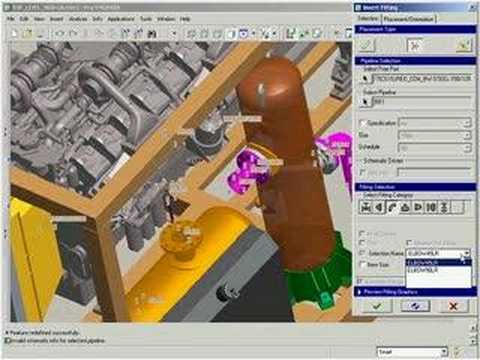
Task: Select the rightmost yellow placement type icon
Action: 464,45
